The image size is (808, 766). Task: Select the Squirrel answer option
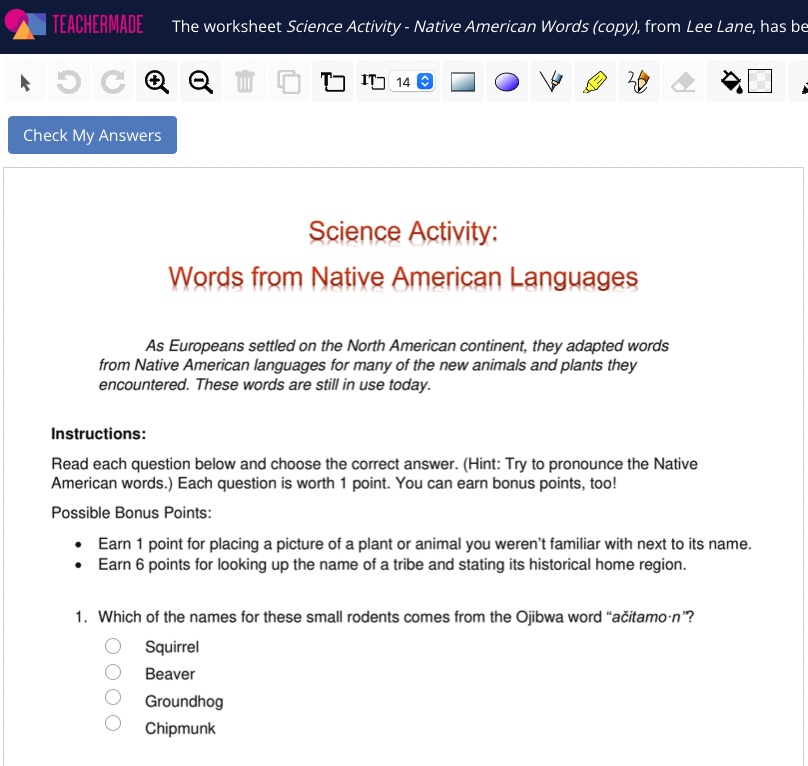(112, 645)
